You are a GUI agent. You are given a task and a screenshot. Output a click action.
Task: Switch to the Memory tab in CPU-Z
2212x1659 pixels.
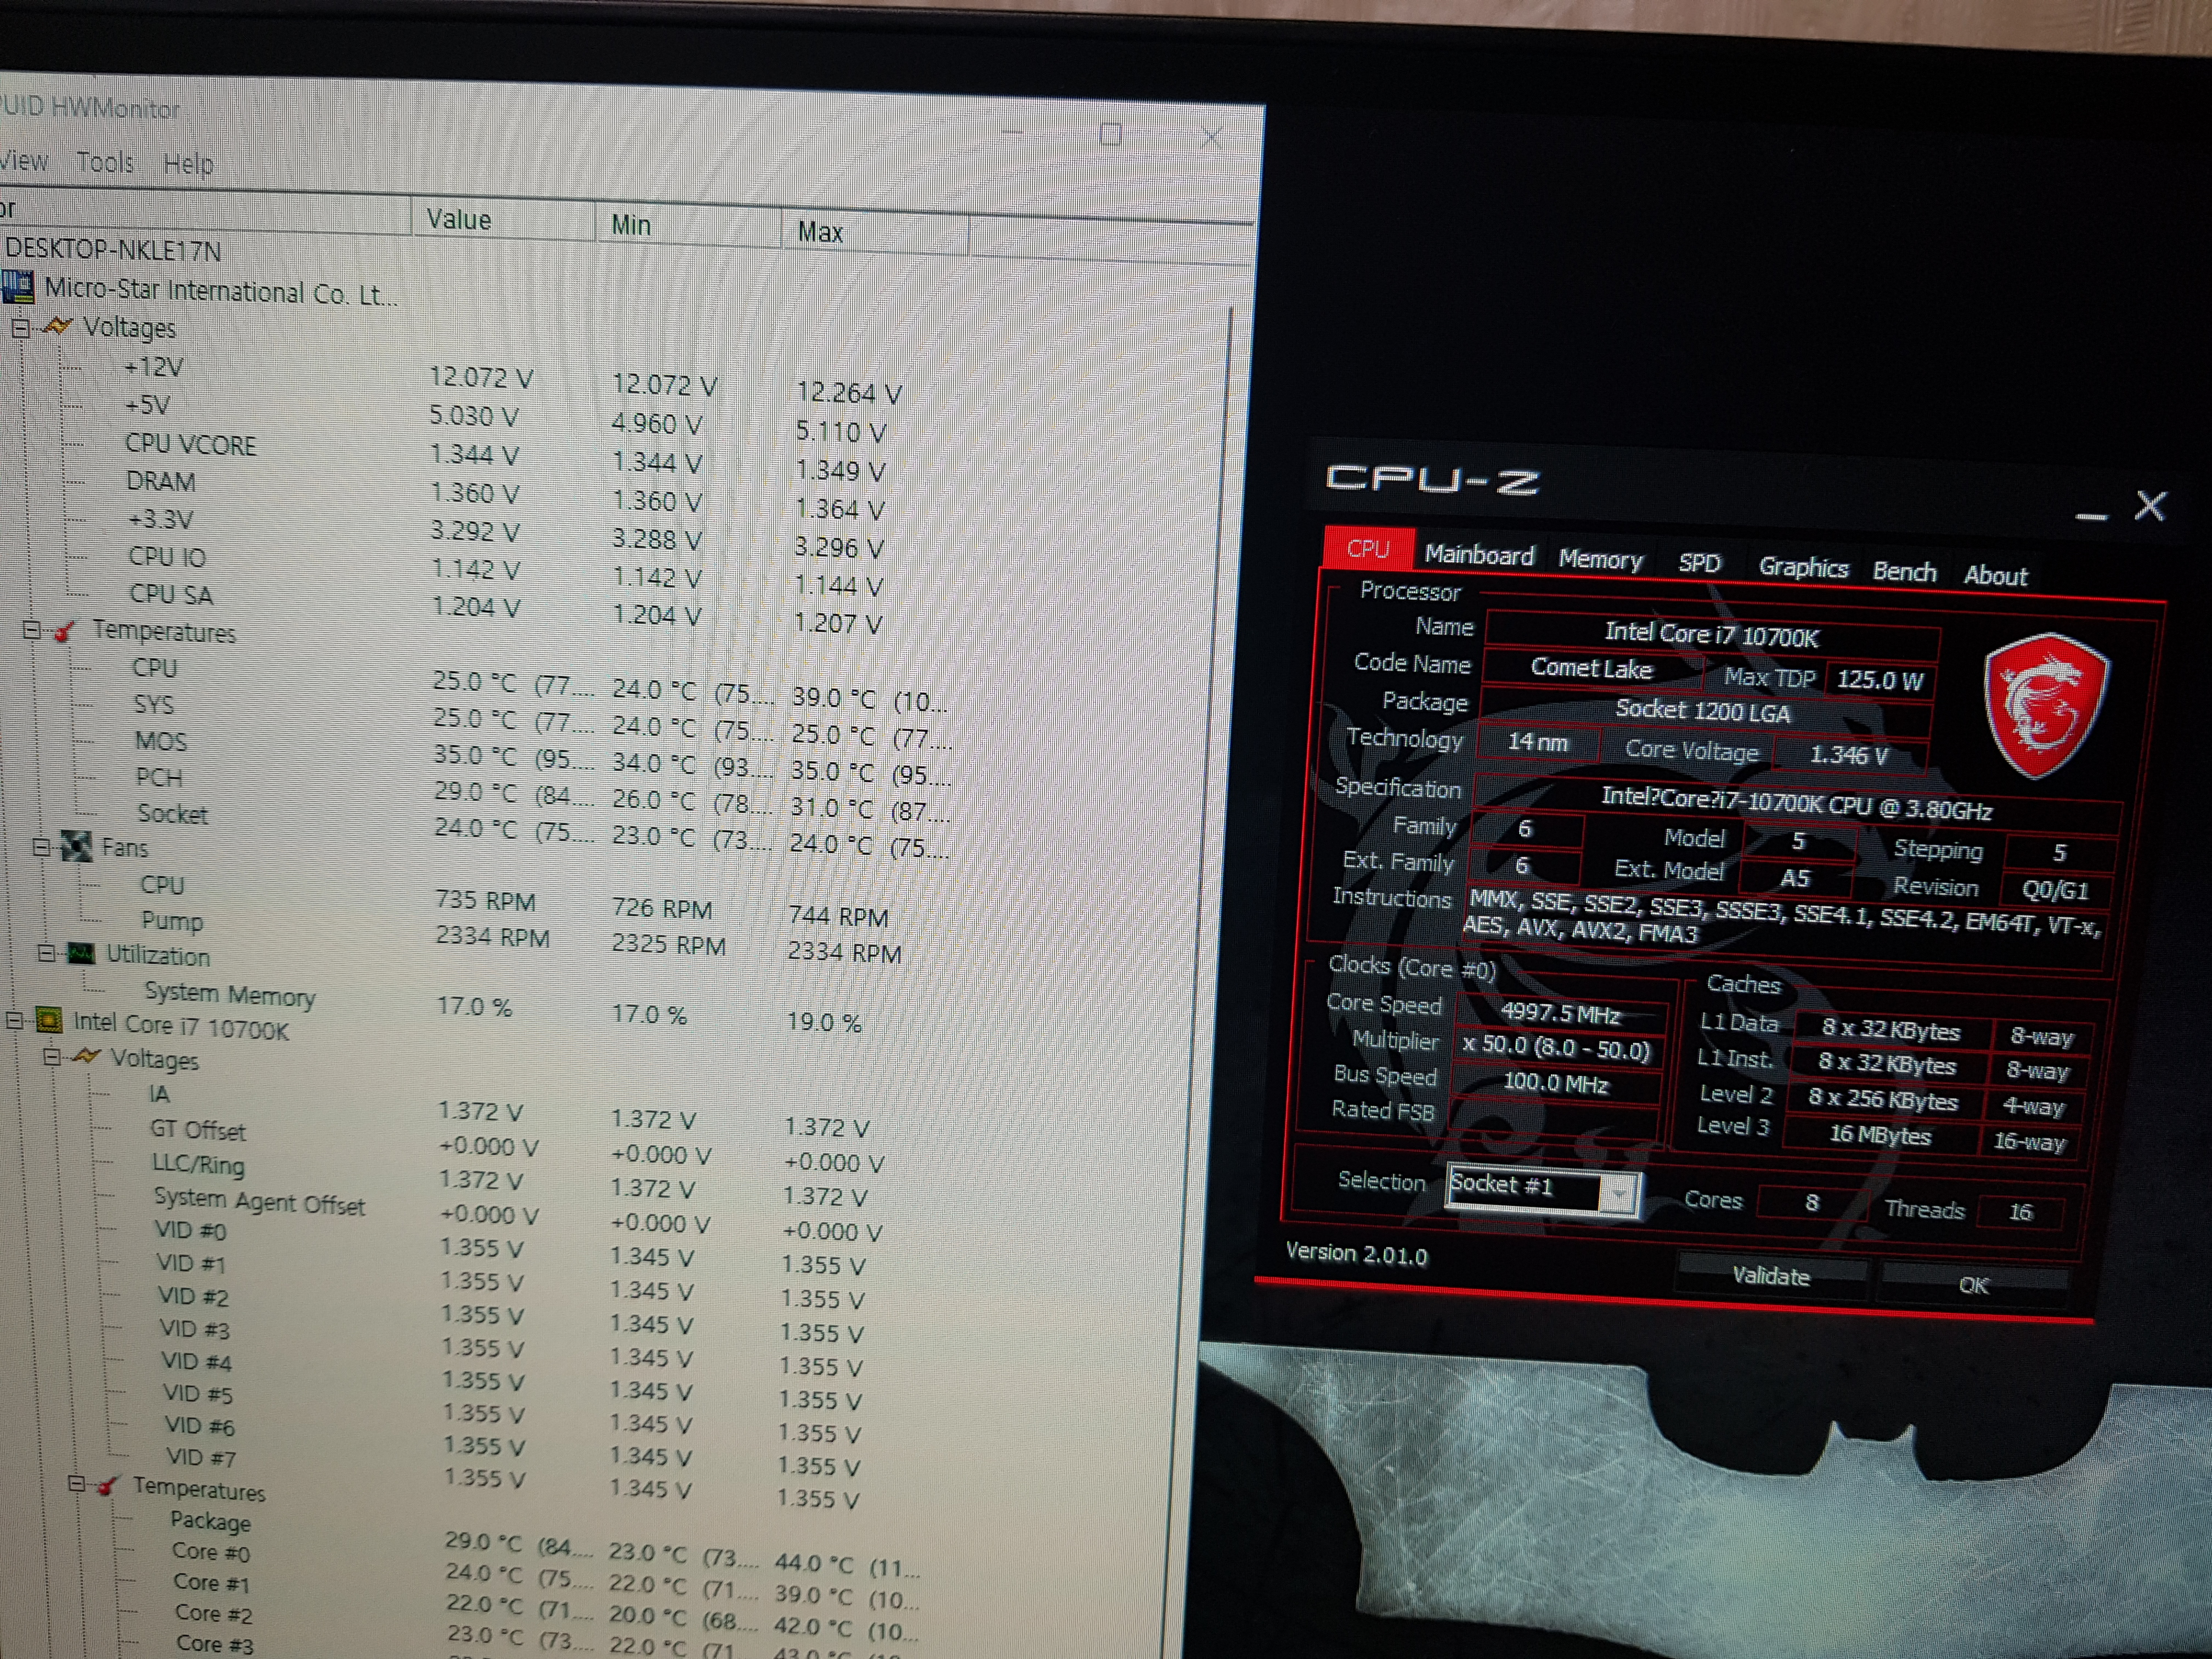pos(1600,560)
